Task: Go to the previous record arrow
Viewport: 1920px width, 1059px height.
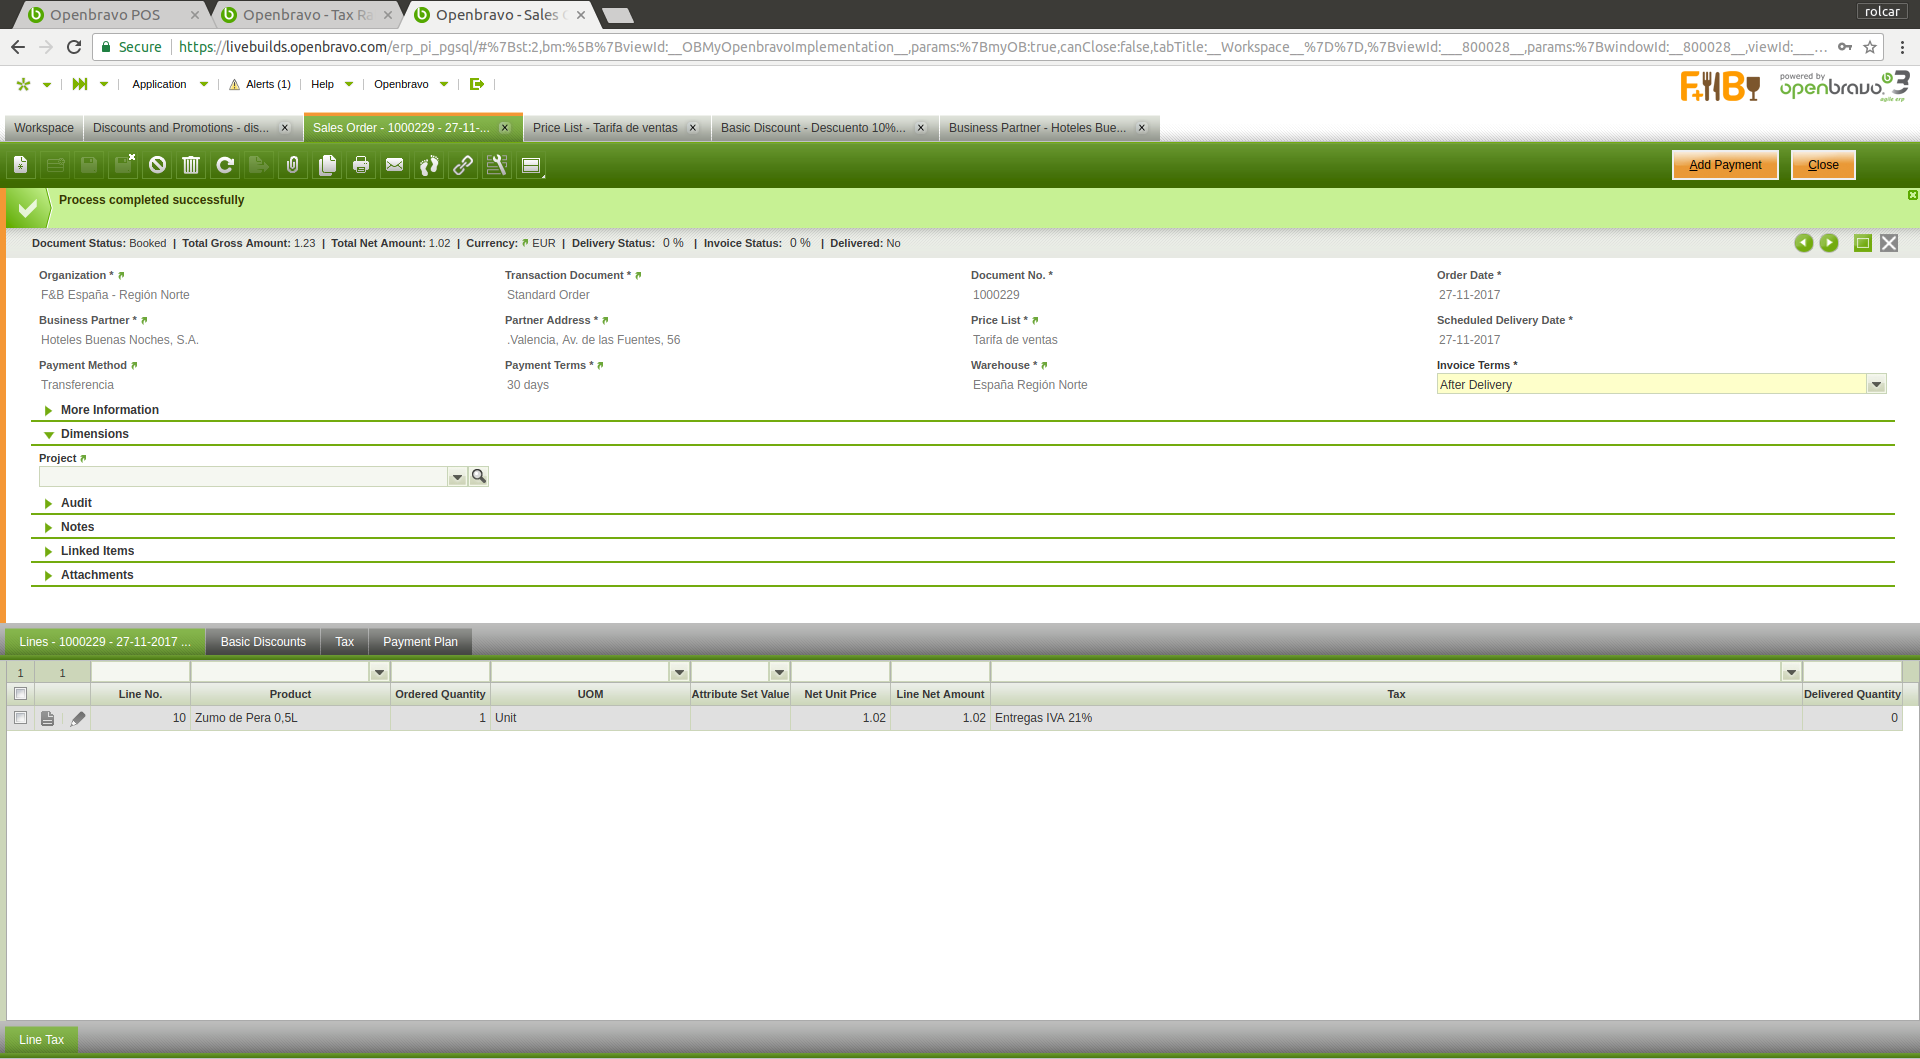Action: pos(1804,243)
